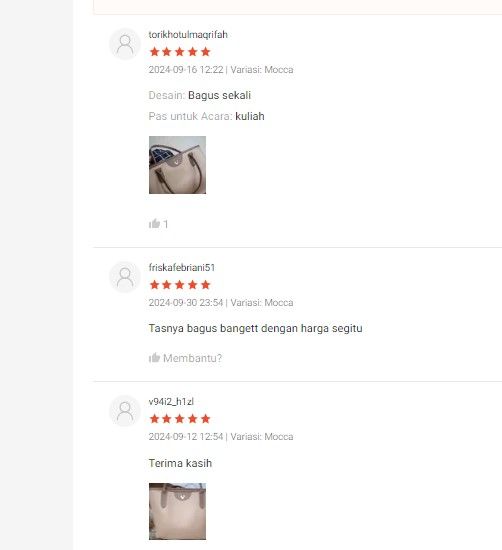Click the star rating under v94i2_h1zl
Image resolution: width=502 pixels, height=550 pixels.
[180, 419]
